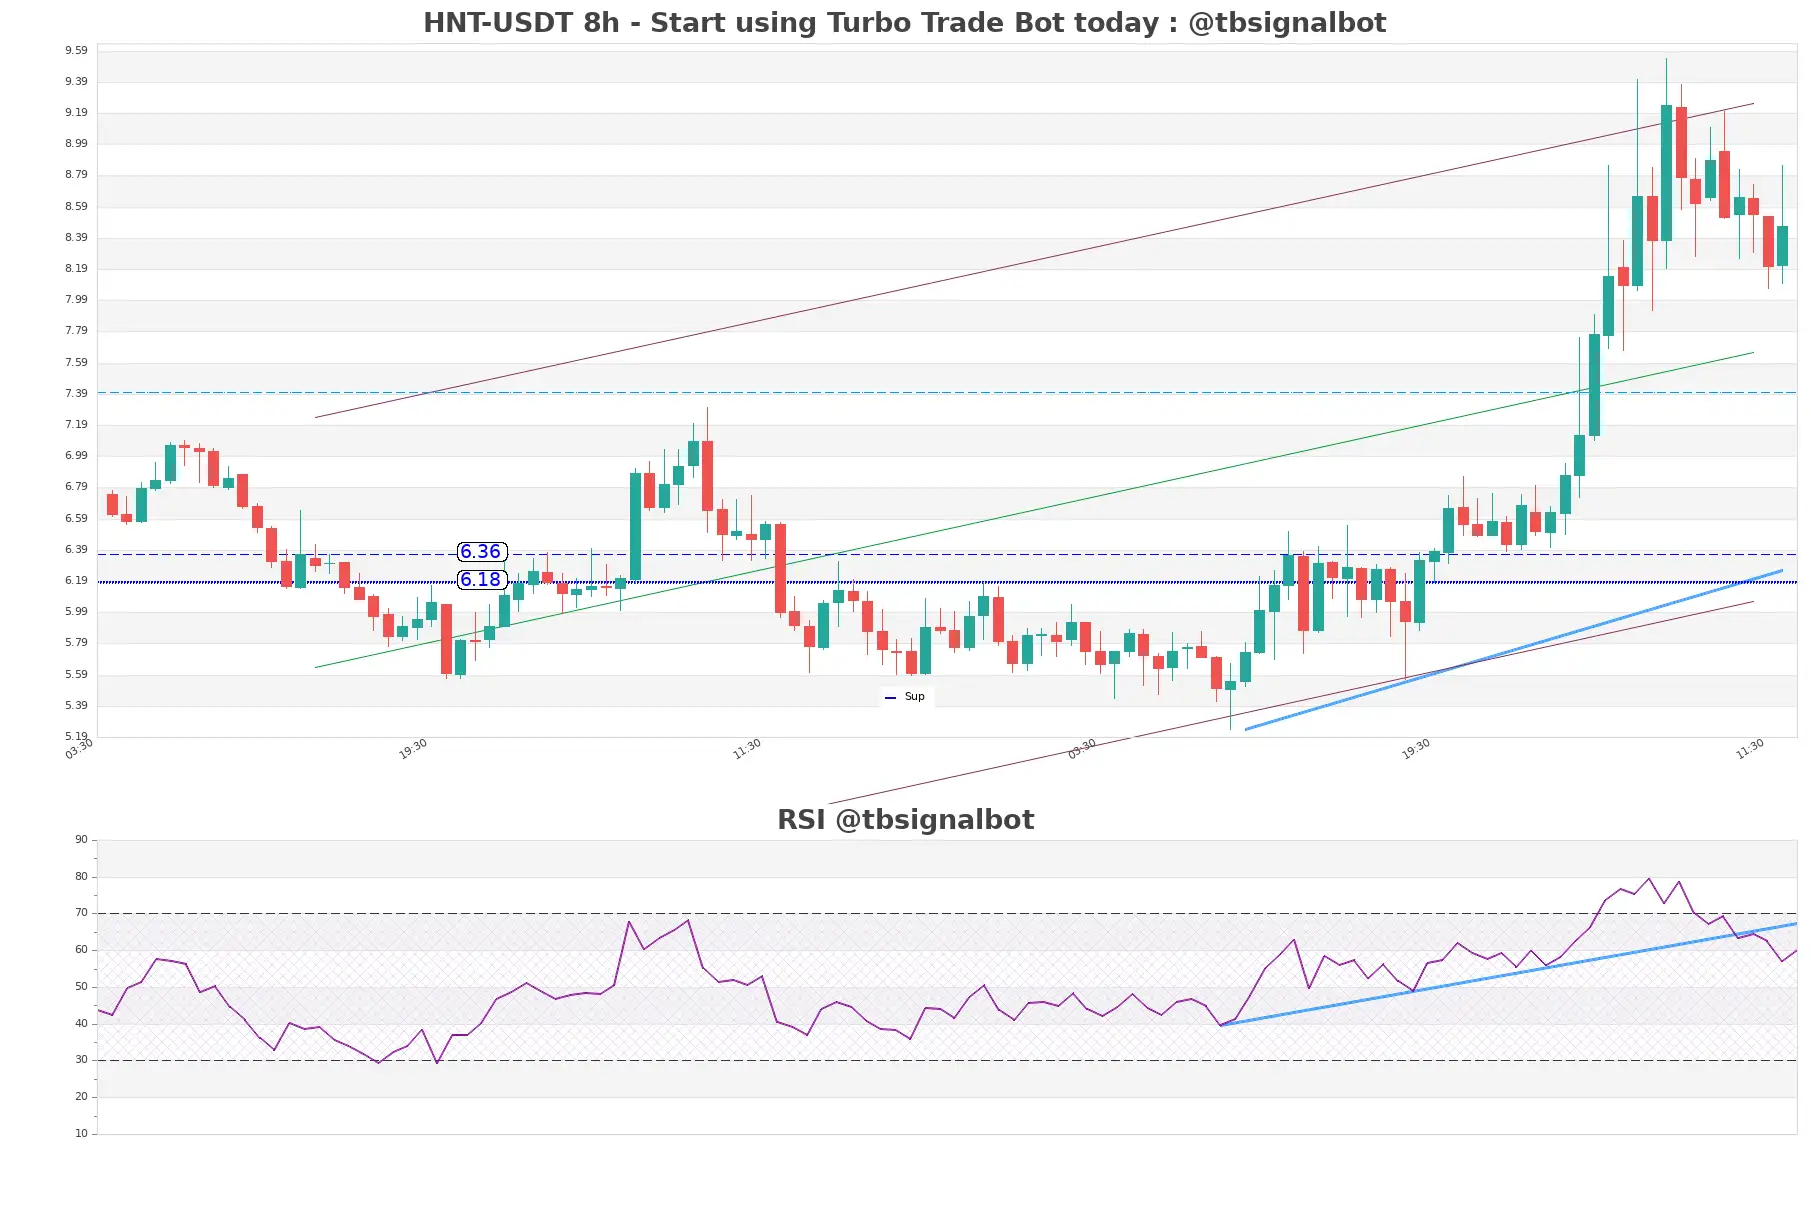Click the 6.59 price axis label
The image size is (1811, 1208).
[76, 518]
